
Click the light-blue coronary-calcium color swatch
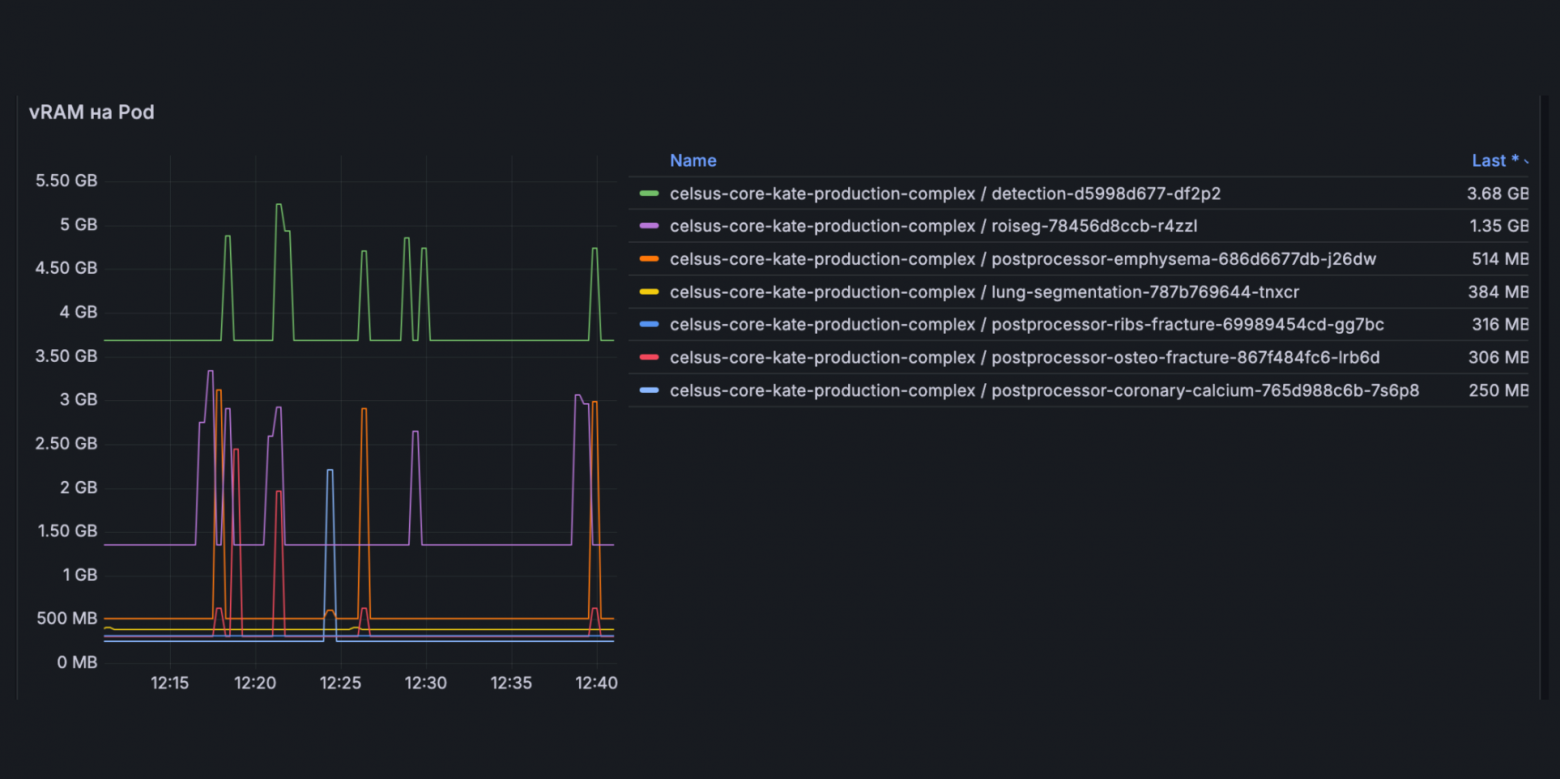(x=649, y=391)
